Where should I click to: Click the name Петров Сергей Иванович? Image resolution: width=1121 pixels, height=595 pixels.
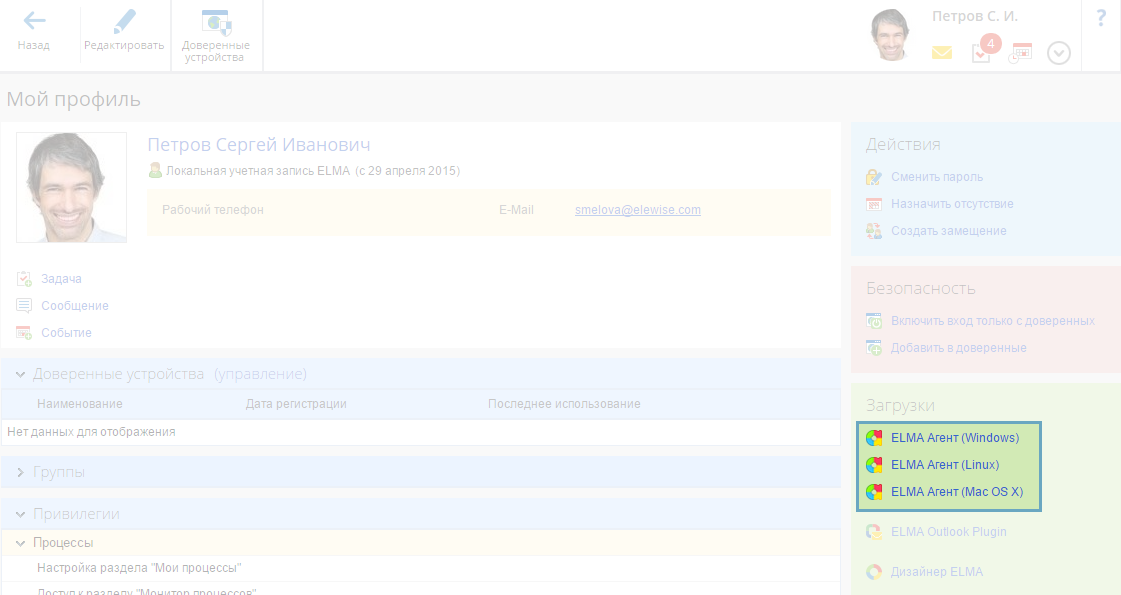pyautogui.click(x=259, y=144)
